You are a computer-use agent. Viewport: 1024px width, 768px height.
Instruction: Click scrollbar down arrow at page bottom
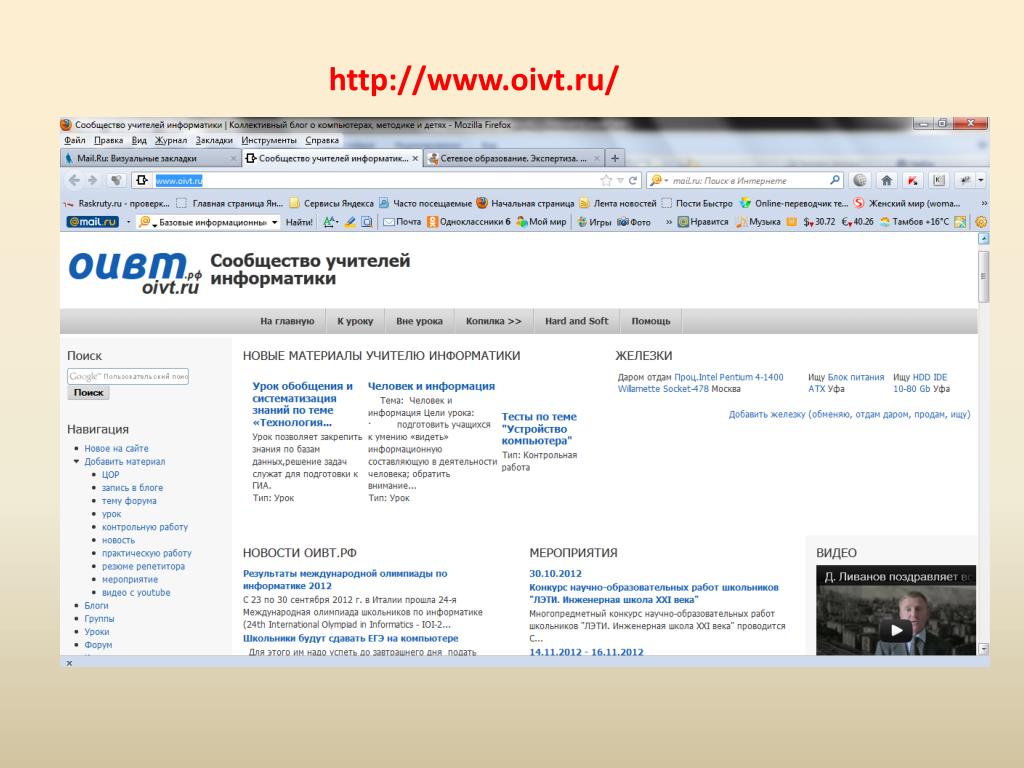984,648
